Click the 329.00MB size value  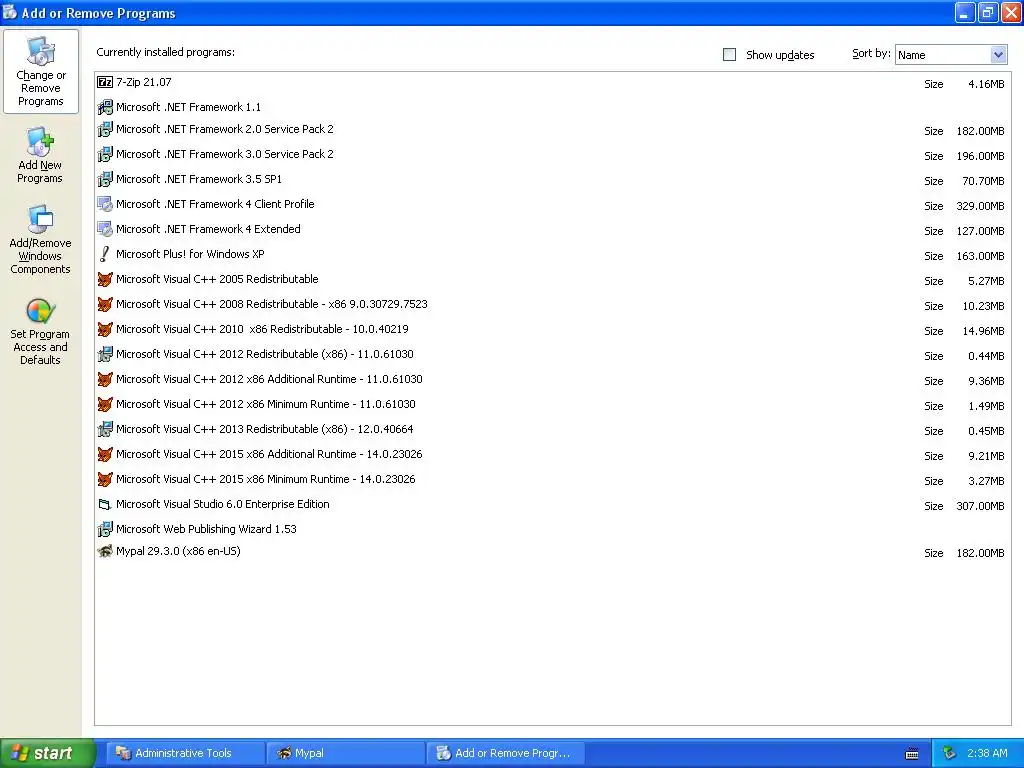point(980,206)
